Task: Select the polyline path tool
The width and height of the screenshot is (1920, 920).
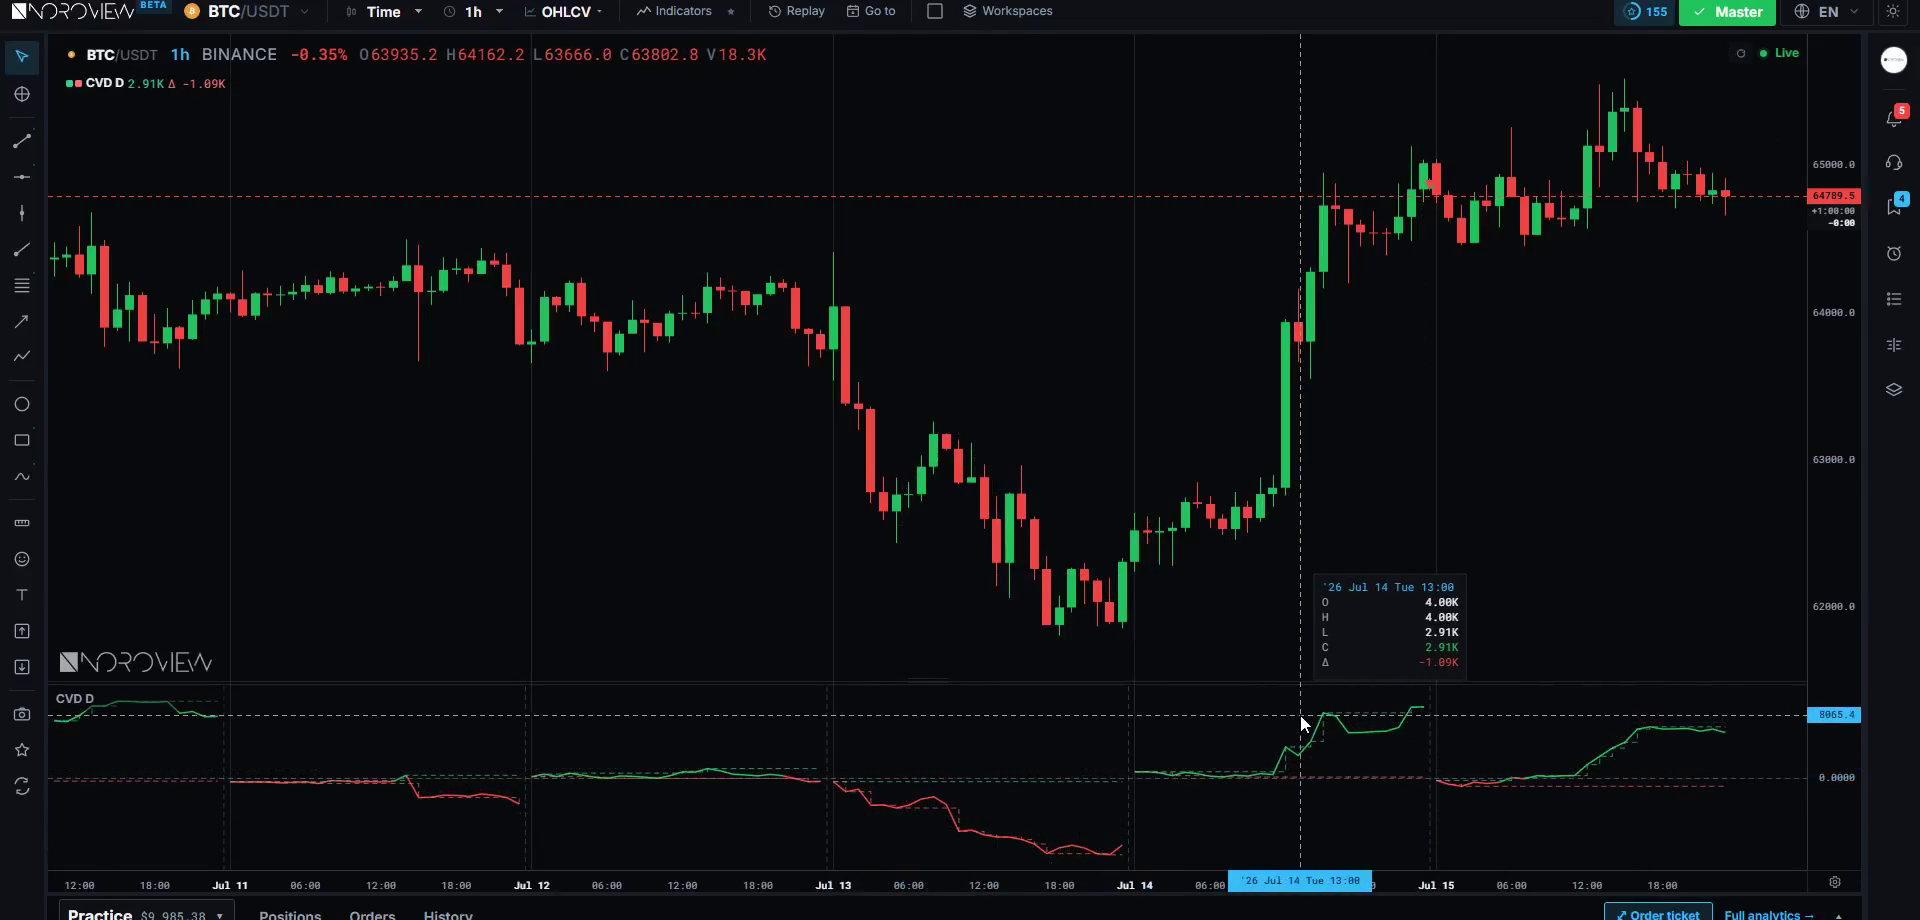Action: click(22, 356)
